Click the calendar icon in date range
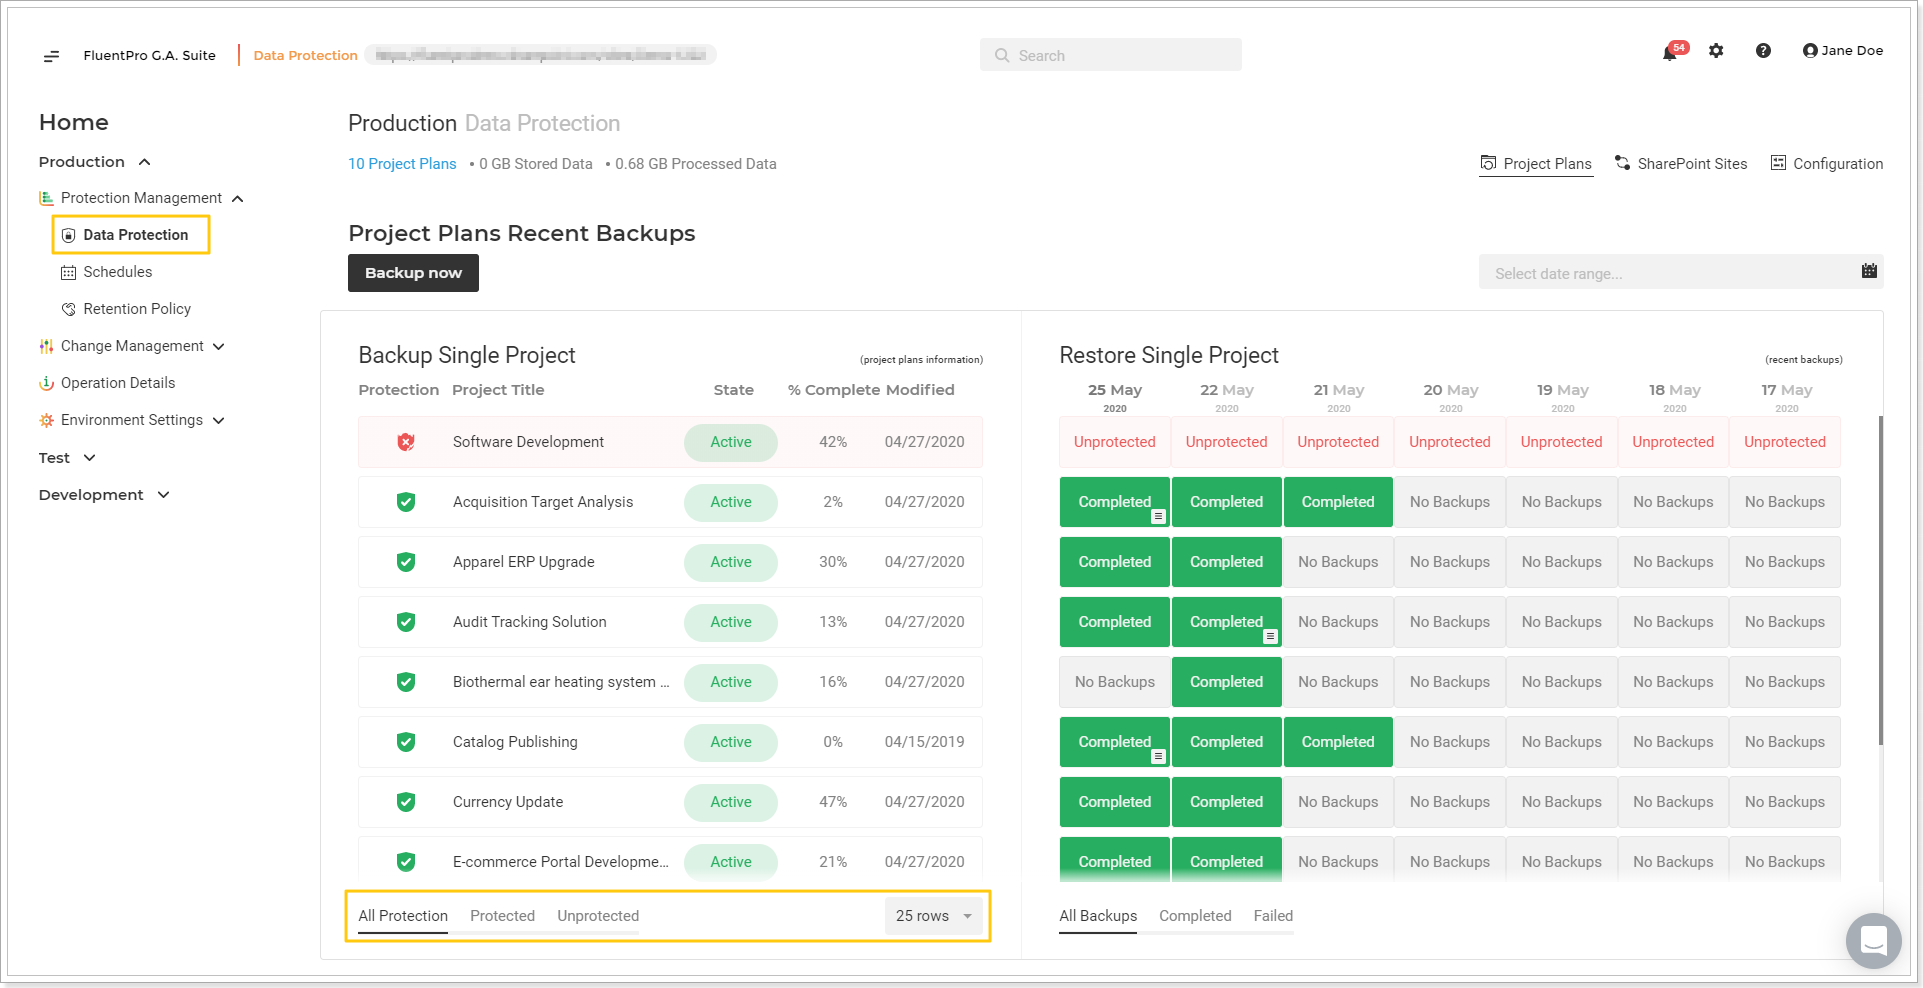 1869,271
